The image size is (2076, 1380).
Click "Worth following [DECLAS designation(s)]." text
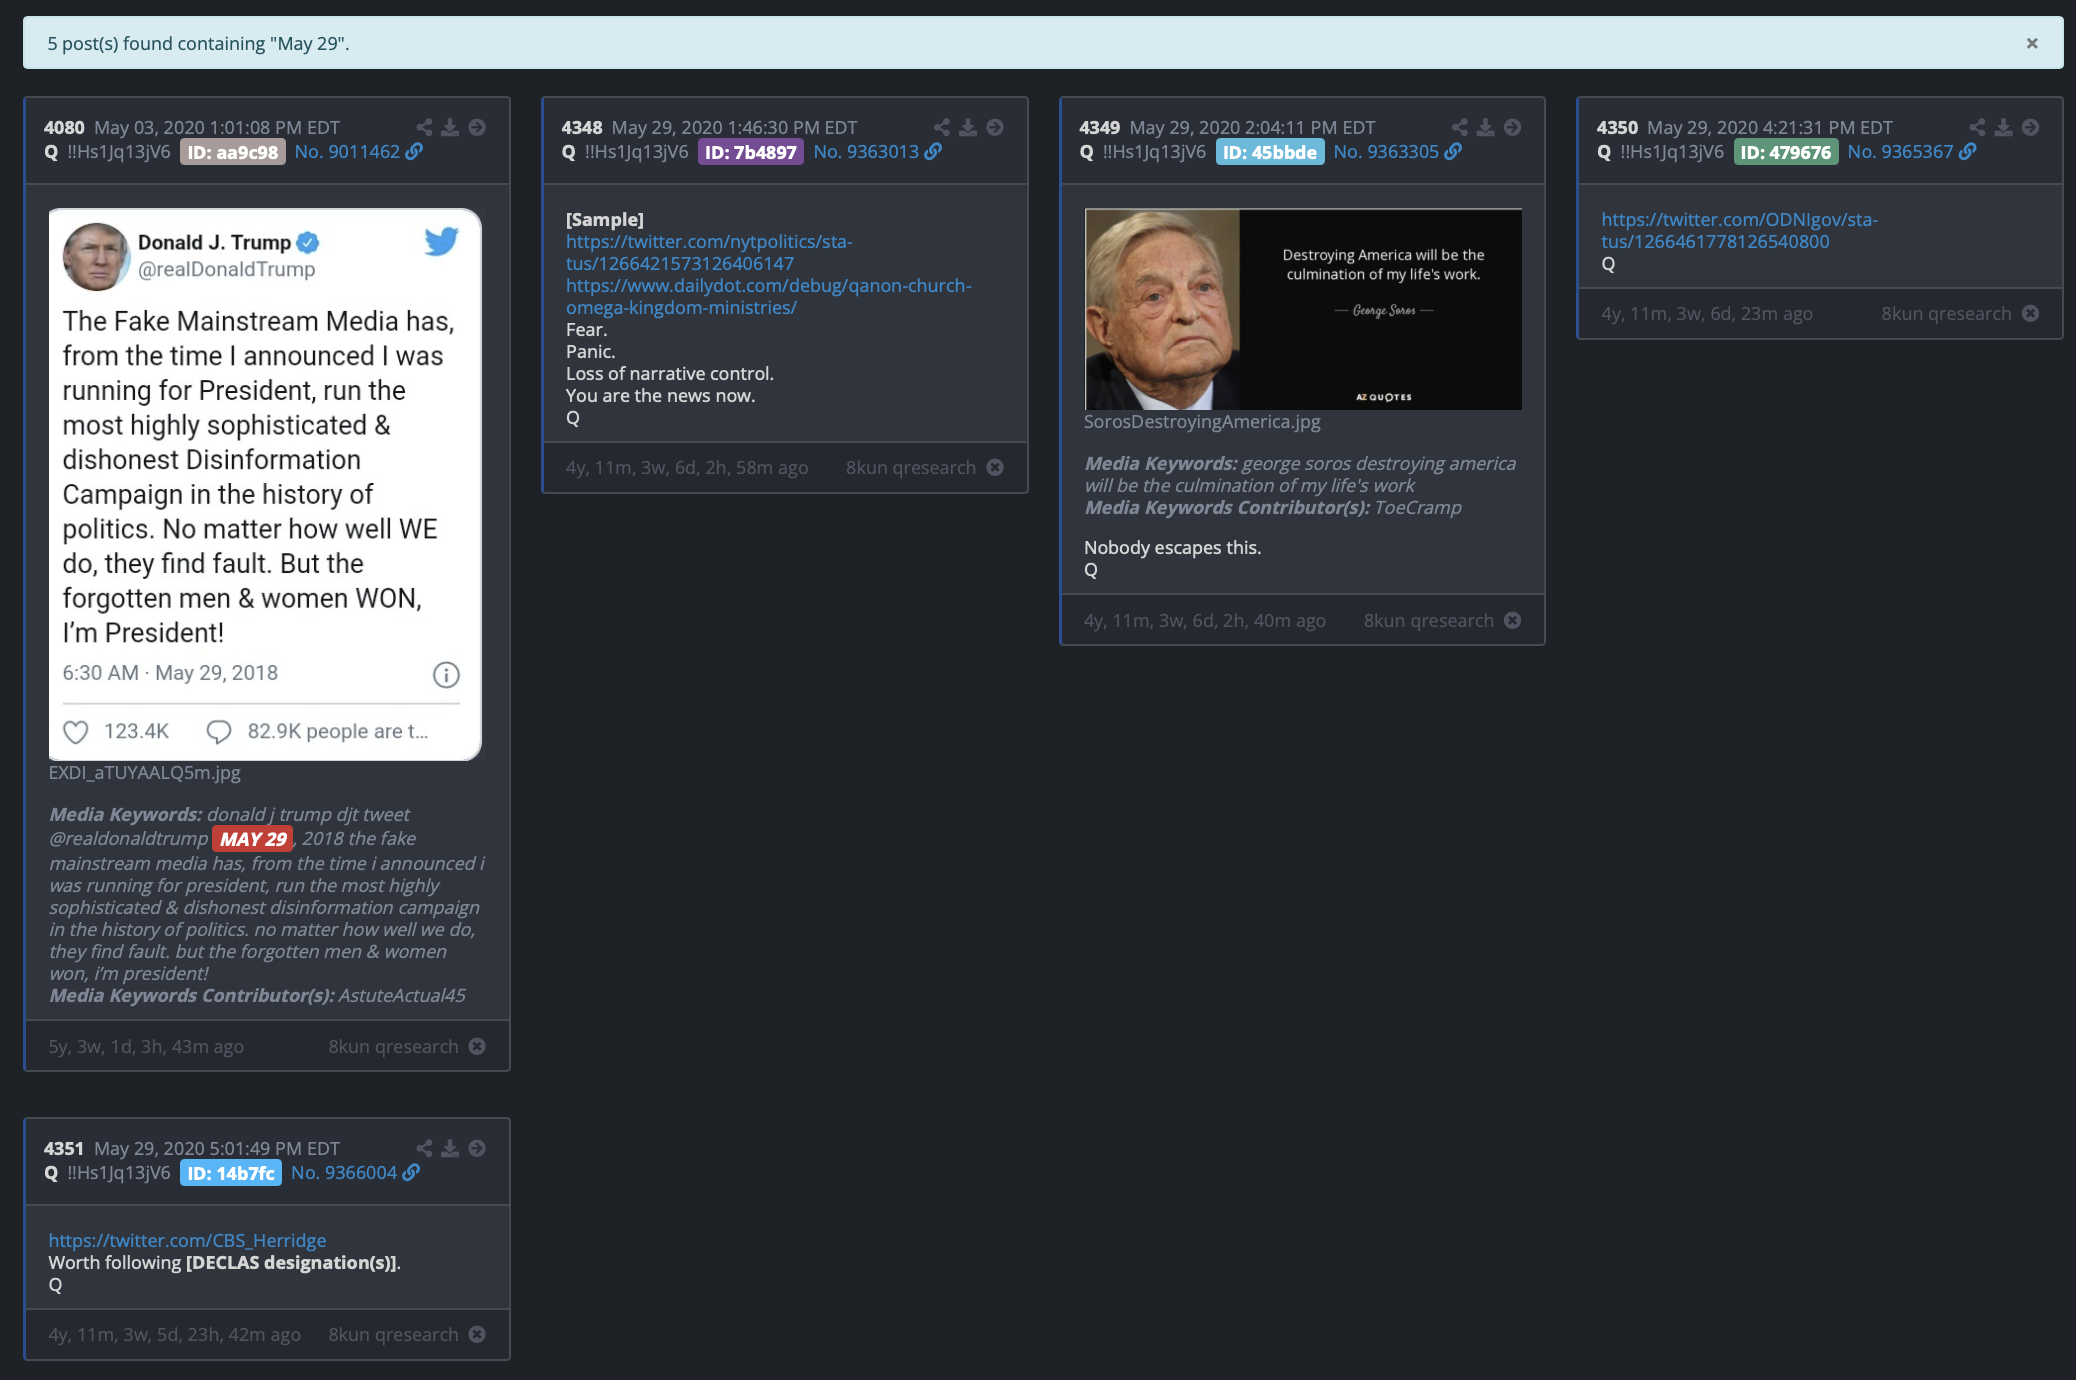225,1262
